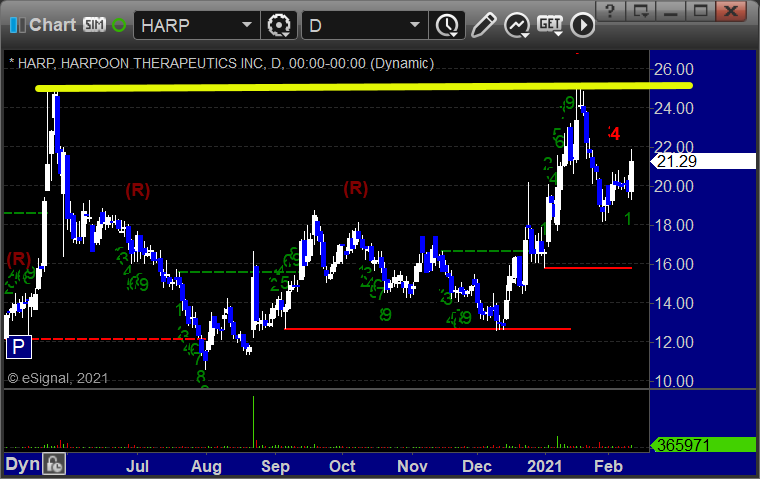The height and width of the screenshot is (479, 760).
Task: Toggle the SIM mode badge
Action: coord(94,25)
